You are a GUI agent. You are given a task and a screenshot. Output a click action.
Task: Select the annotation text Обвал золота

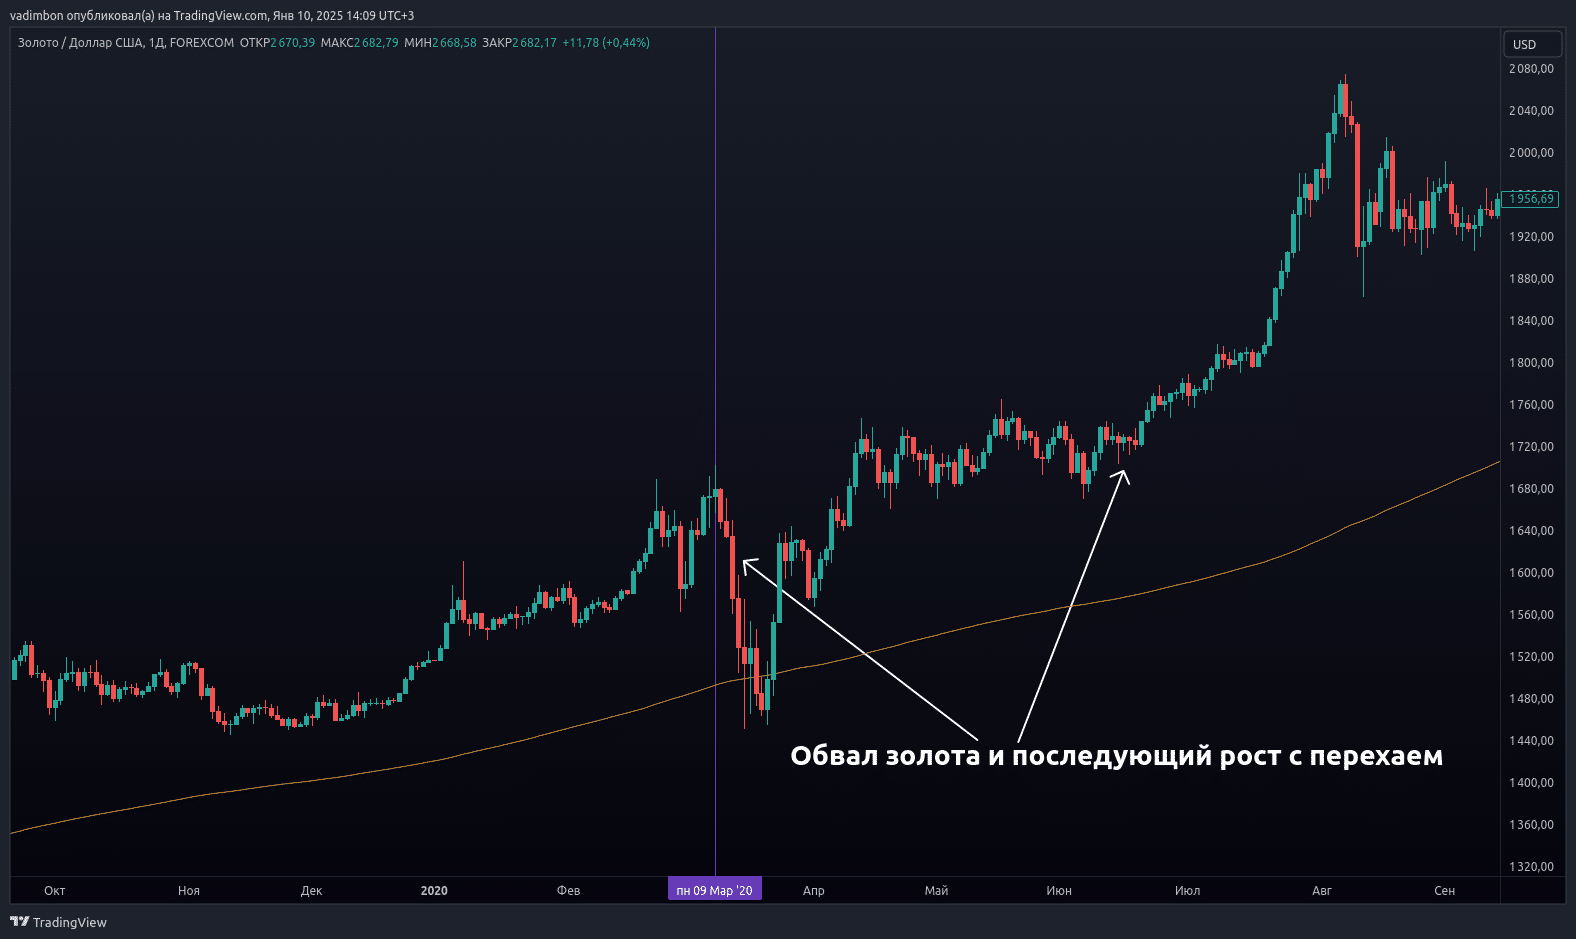(x=884, y=756)
